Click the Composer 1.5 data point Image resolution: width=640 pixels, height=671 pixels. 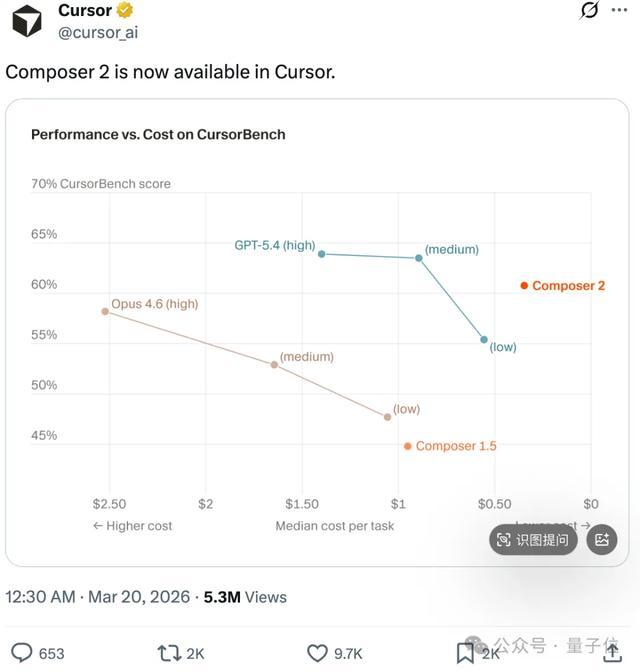tap(408, 446)
